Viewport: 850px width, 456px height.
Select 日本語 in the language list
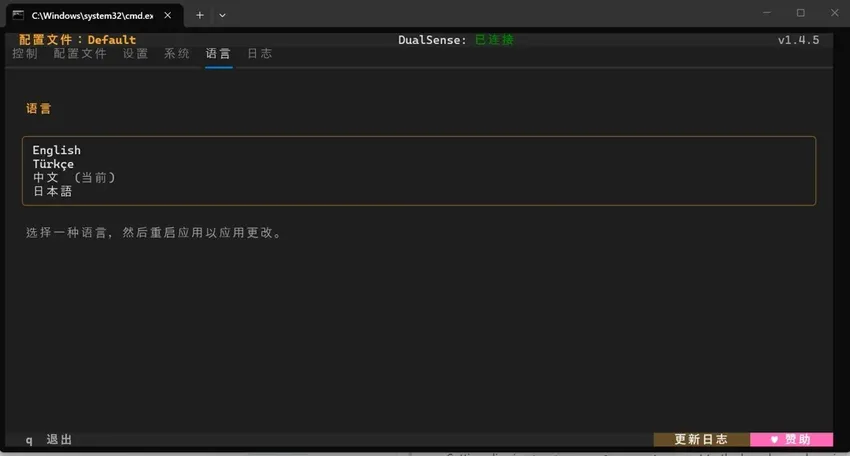coord(53,191)
